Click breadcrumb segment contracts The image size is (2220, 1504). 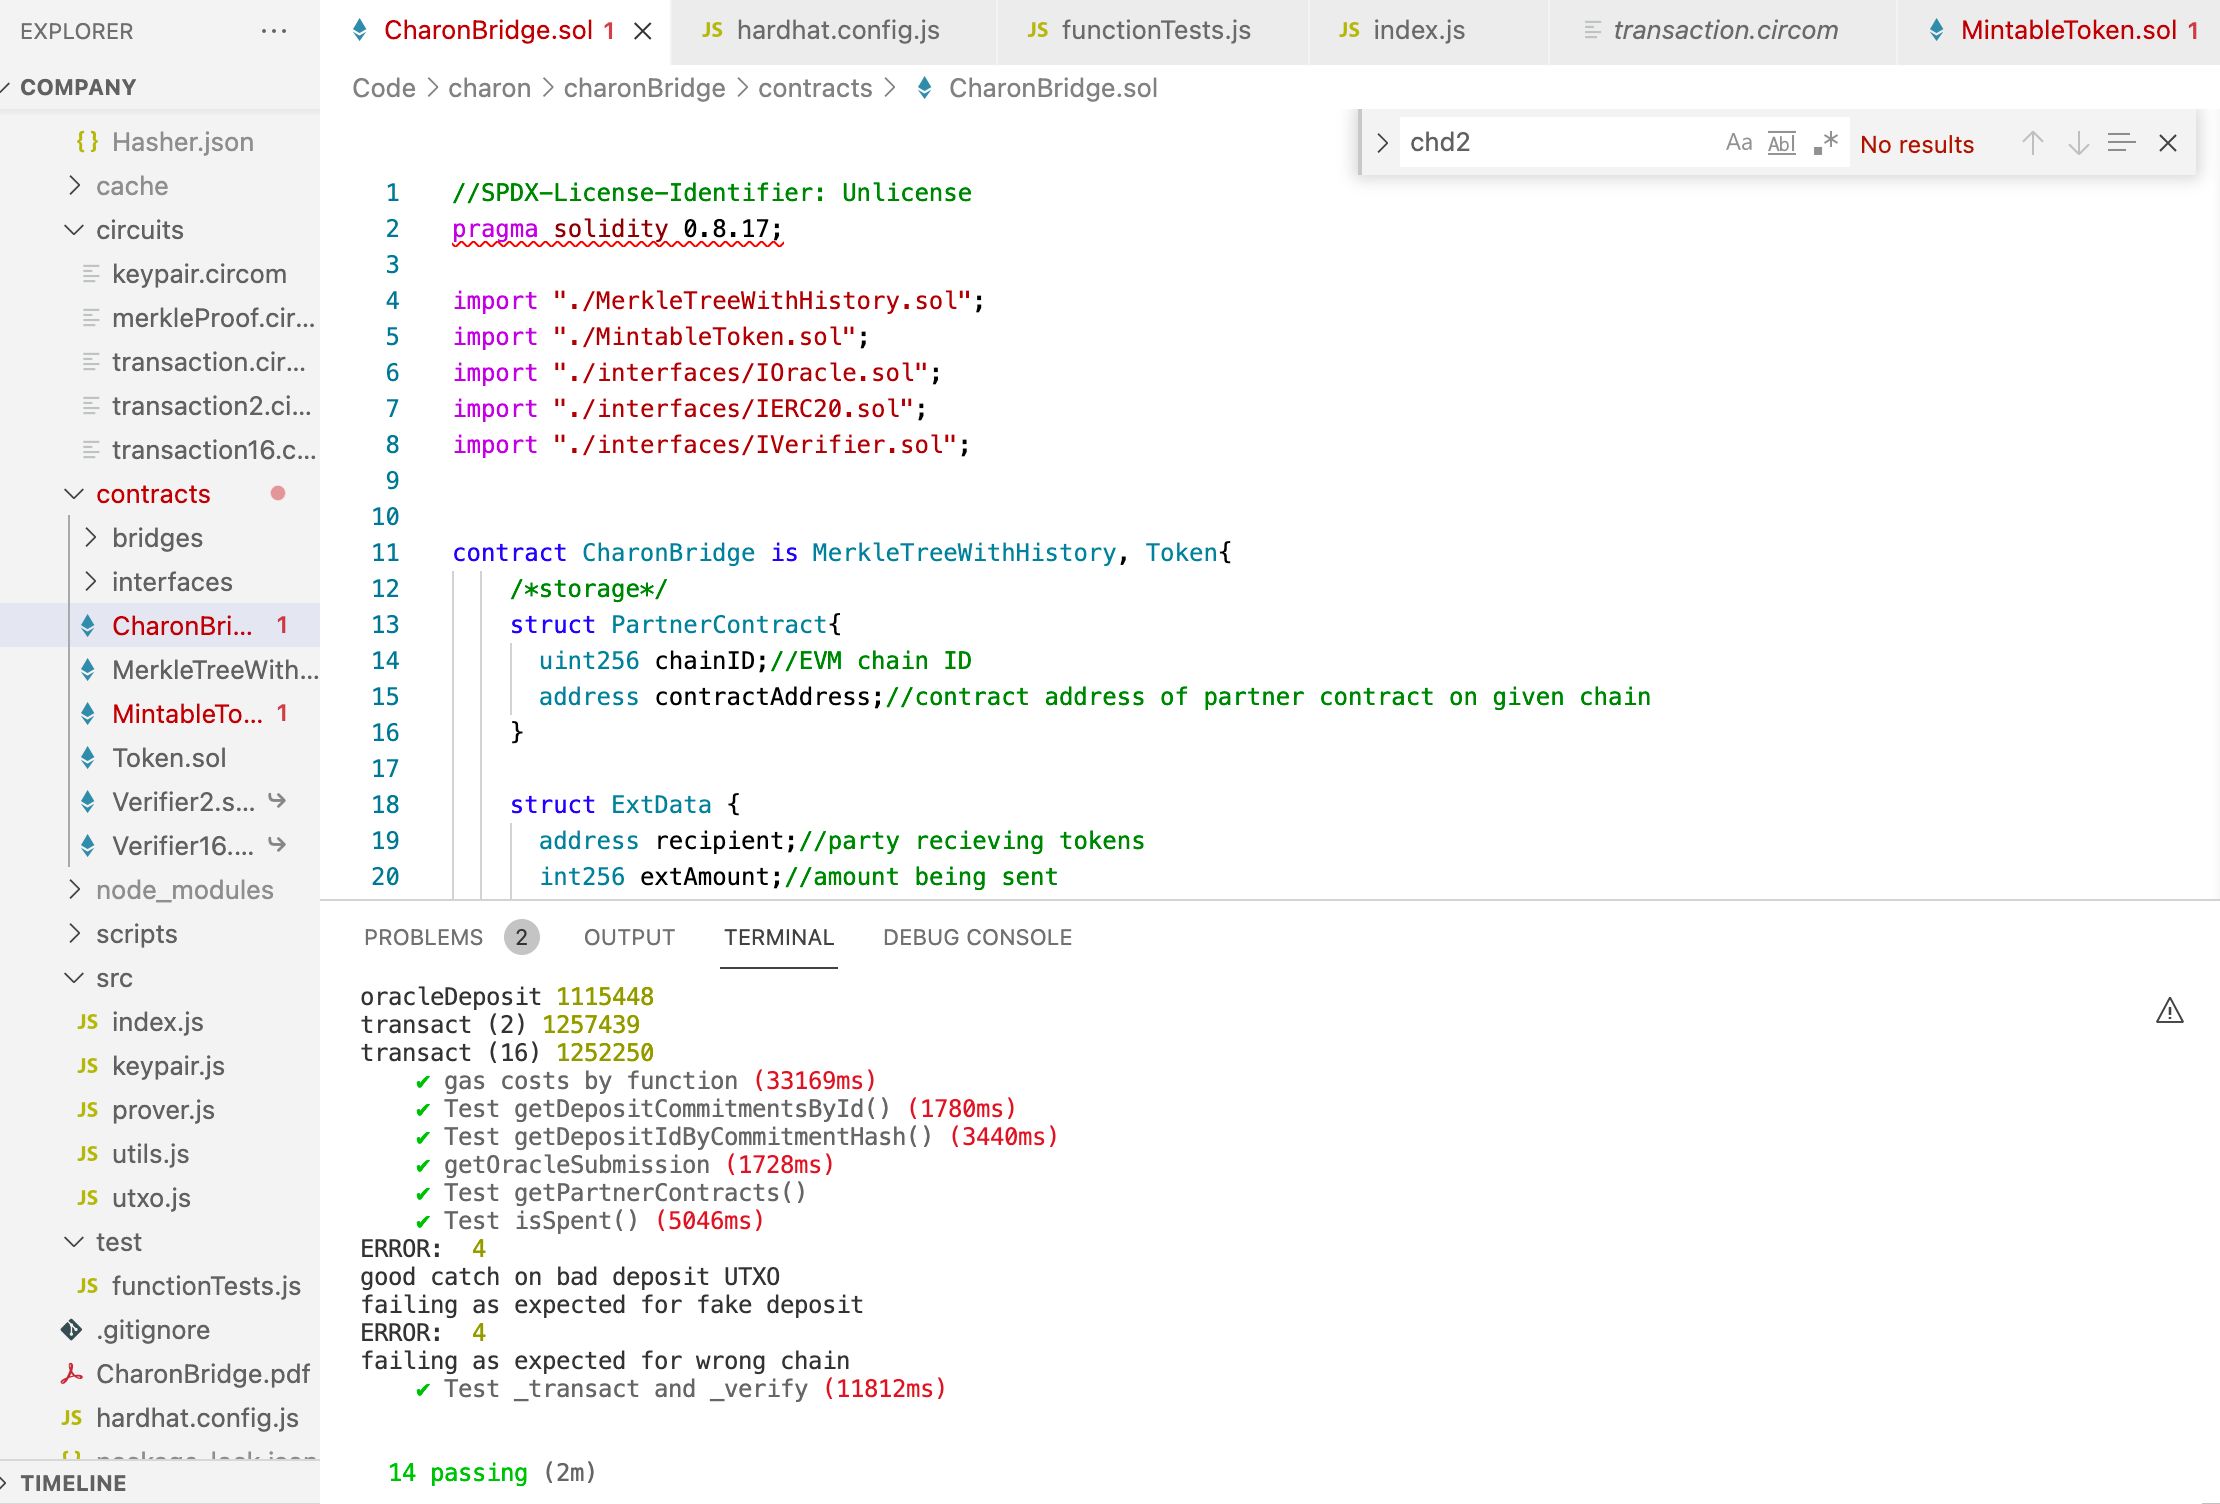(815, 88)
